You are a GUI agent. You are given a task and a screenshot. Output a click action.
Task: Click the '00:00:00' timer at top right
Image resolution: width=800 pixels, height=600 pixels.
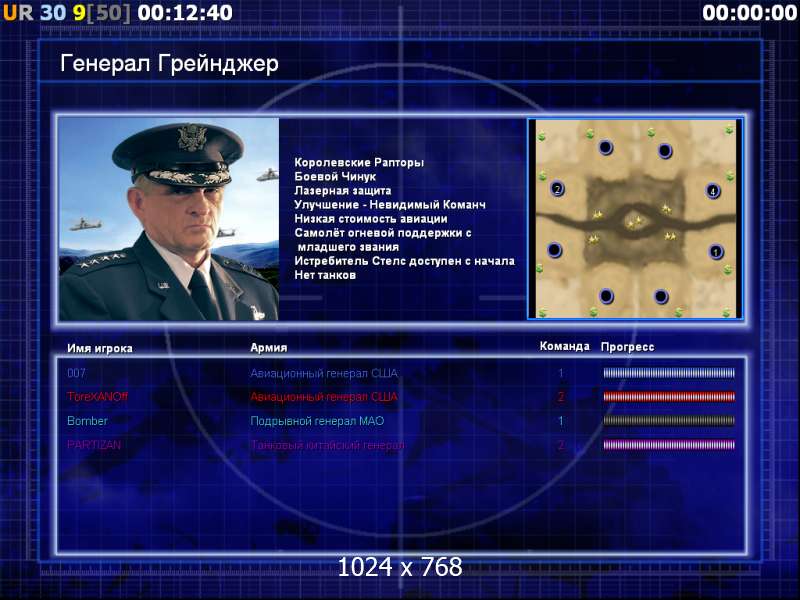pyautogui.click(x=749, y=13)
